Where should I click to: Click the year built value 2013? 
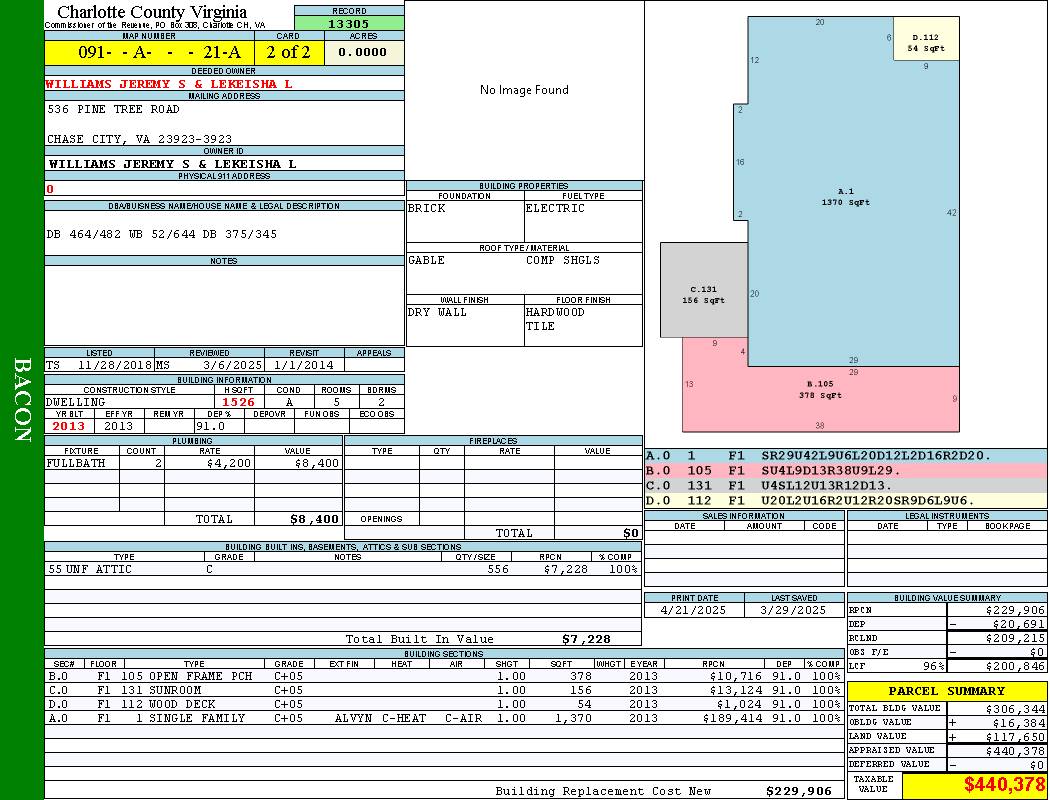click(69, 426)
